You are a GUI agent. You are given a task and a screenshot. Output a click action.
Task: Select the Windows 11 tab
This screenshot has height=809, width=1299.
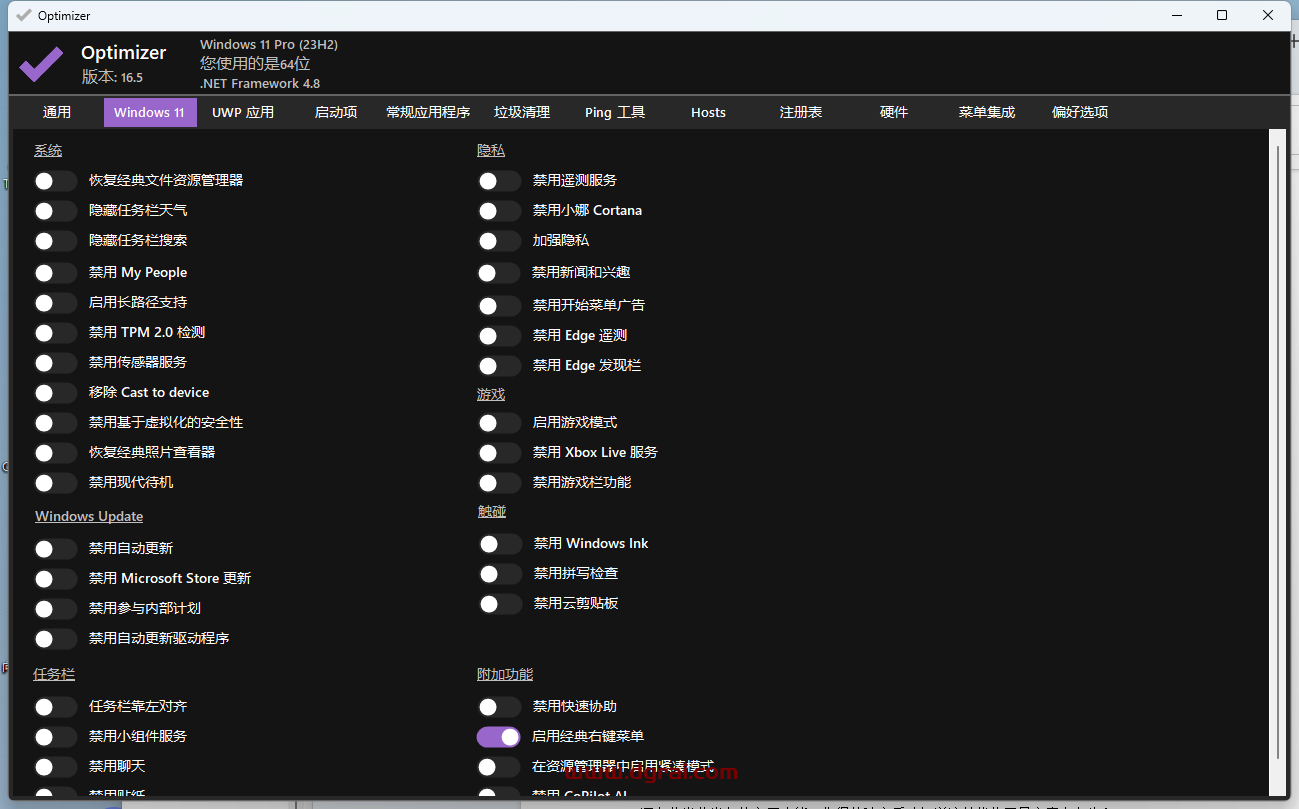(150, 112)
